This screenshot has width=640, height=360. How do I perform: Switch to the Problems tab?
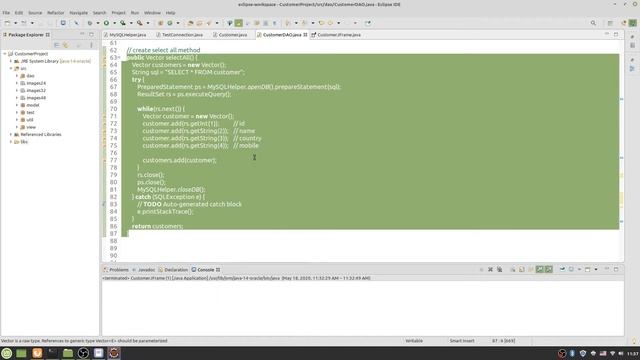[x=119, y=270]
